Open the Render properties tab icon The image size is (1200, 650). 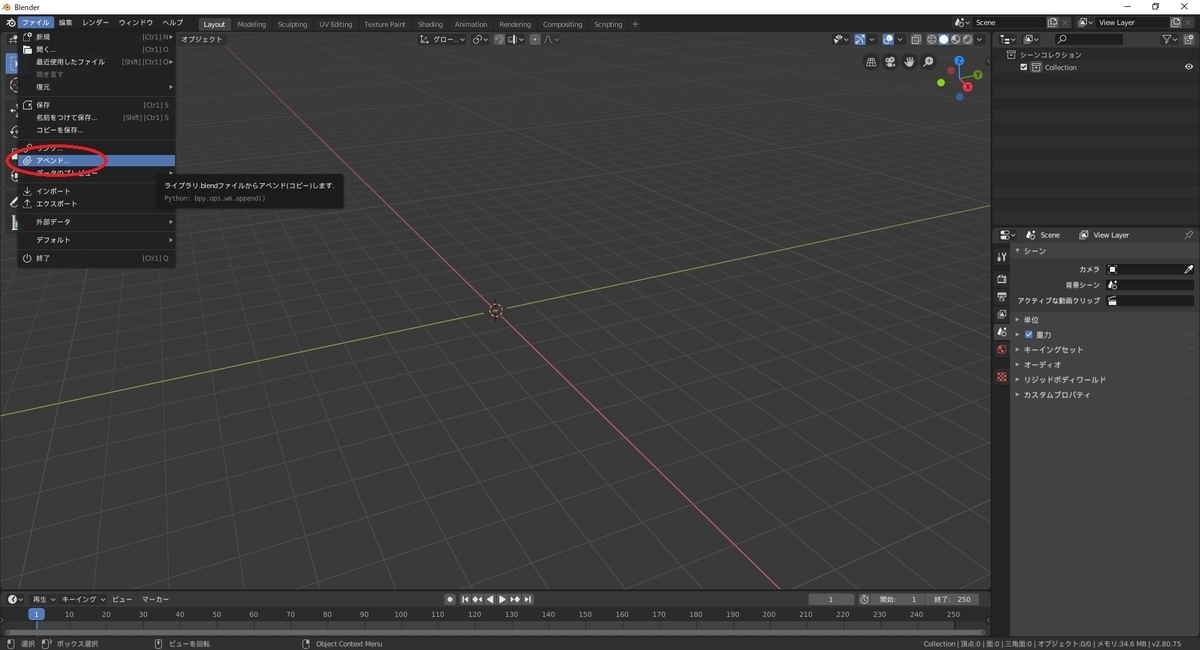[x=1001, y=278]
